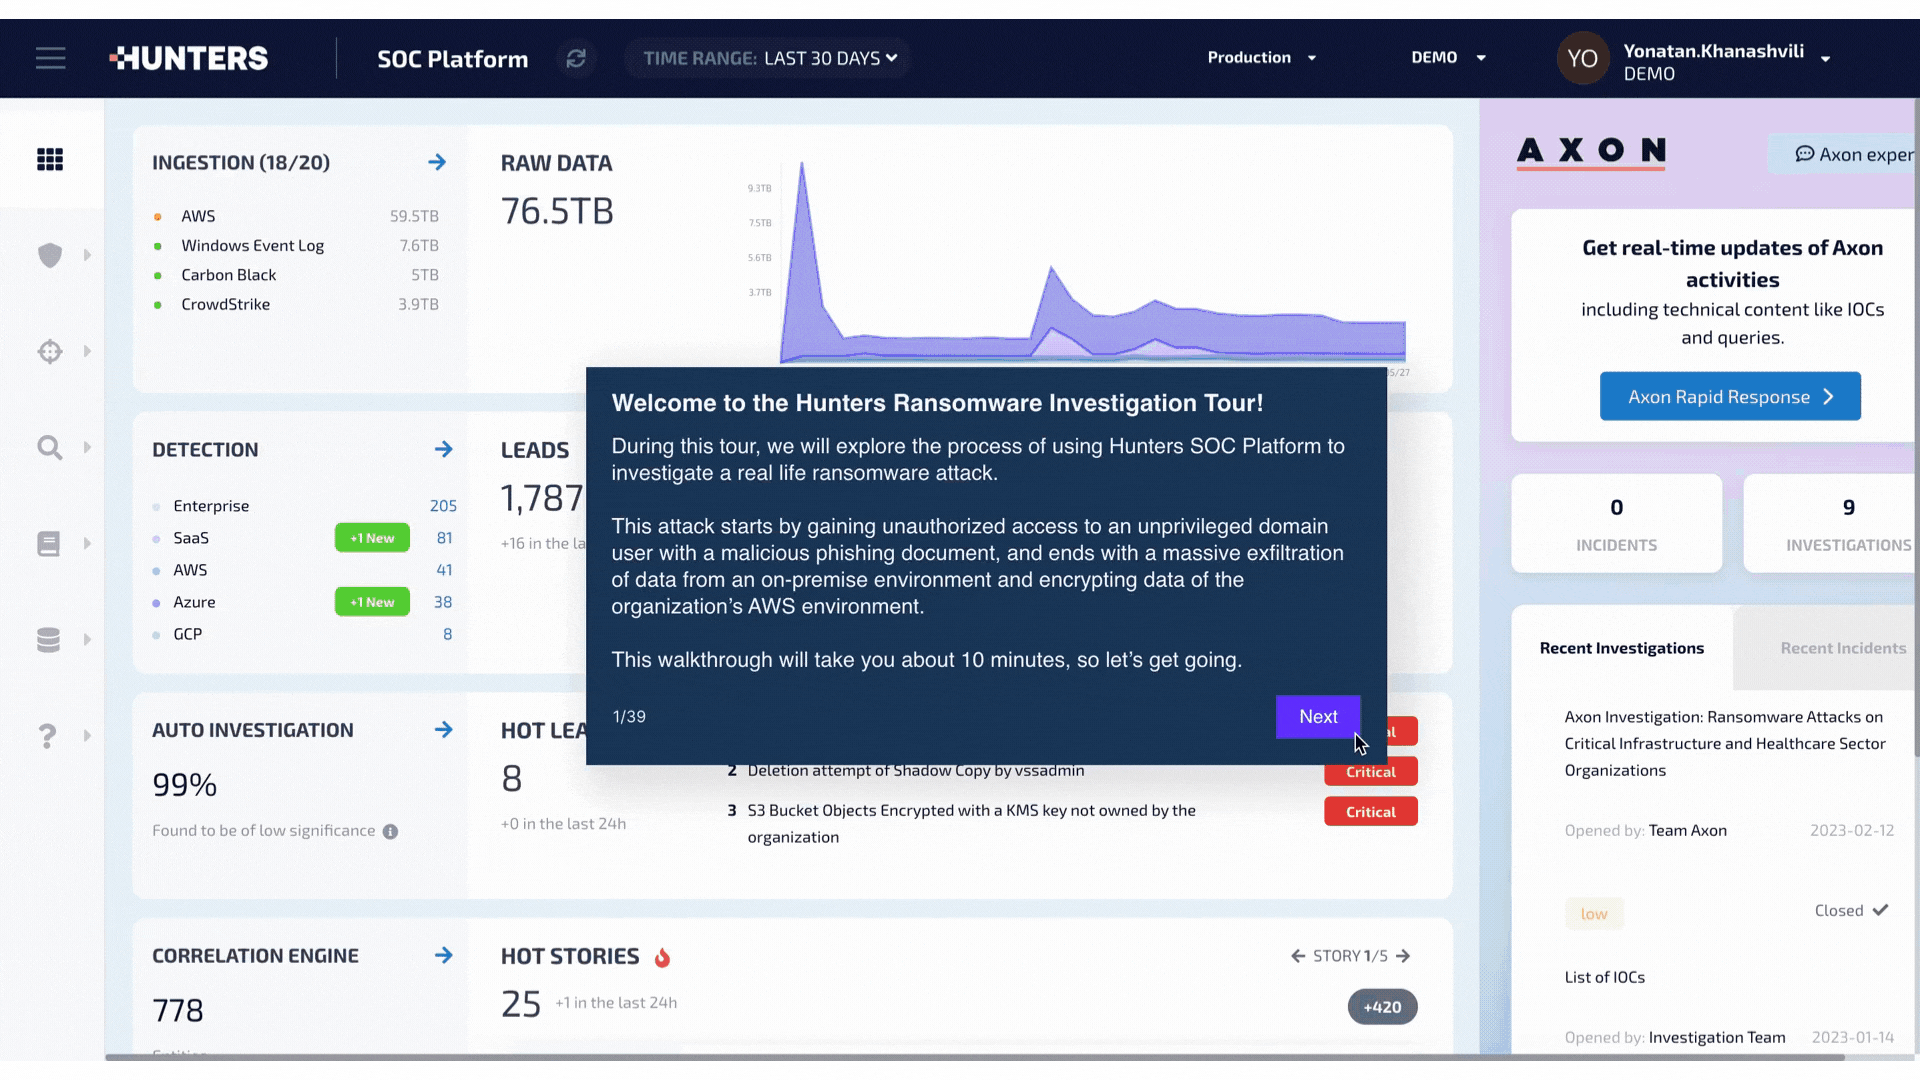This screenshot has height=1080, width=1920.
Task: Open the Time Range Last 30 Days dropdown
Action: tap(769, 58)
